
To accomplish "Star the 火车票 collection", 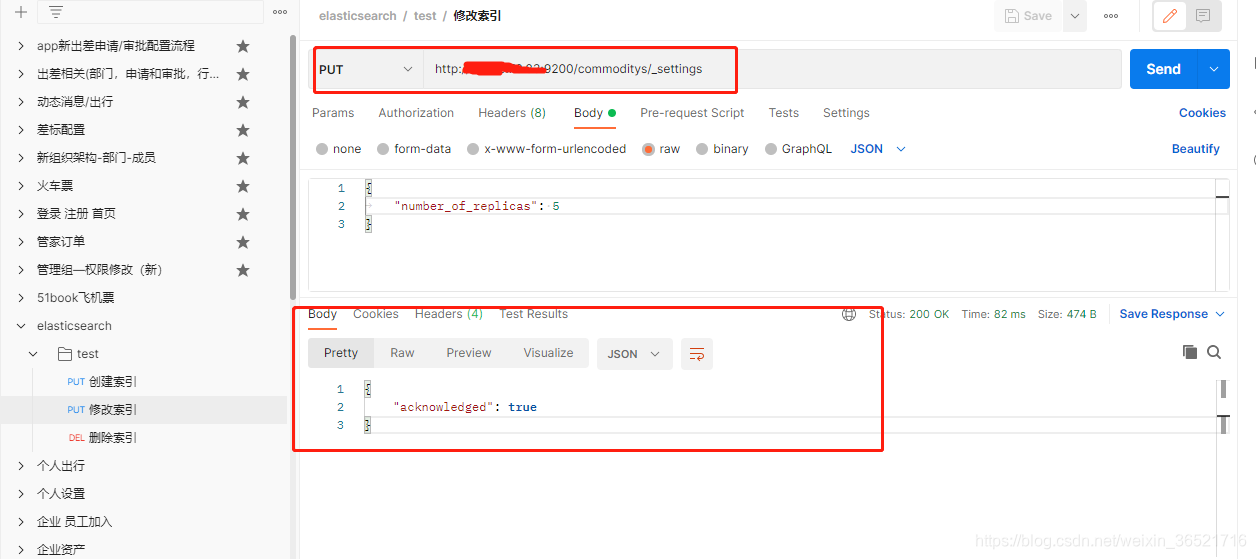I will click(242, 186).
